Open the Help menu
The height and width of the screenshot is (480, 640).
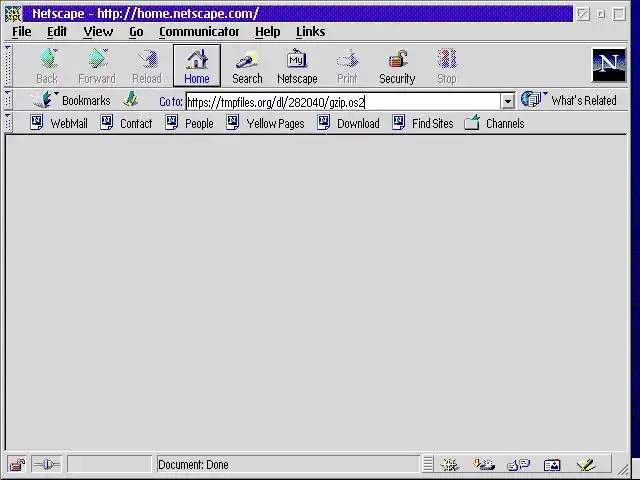coord(268,32)
